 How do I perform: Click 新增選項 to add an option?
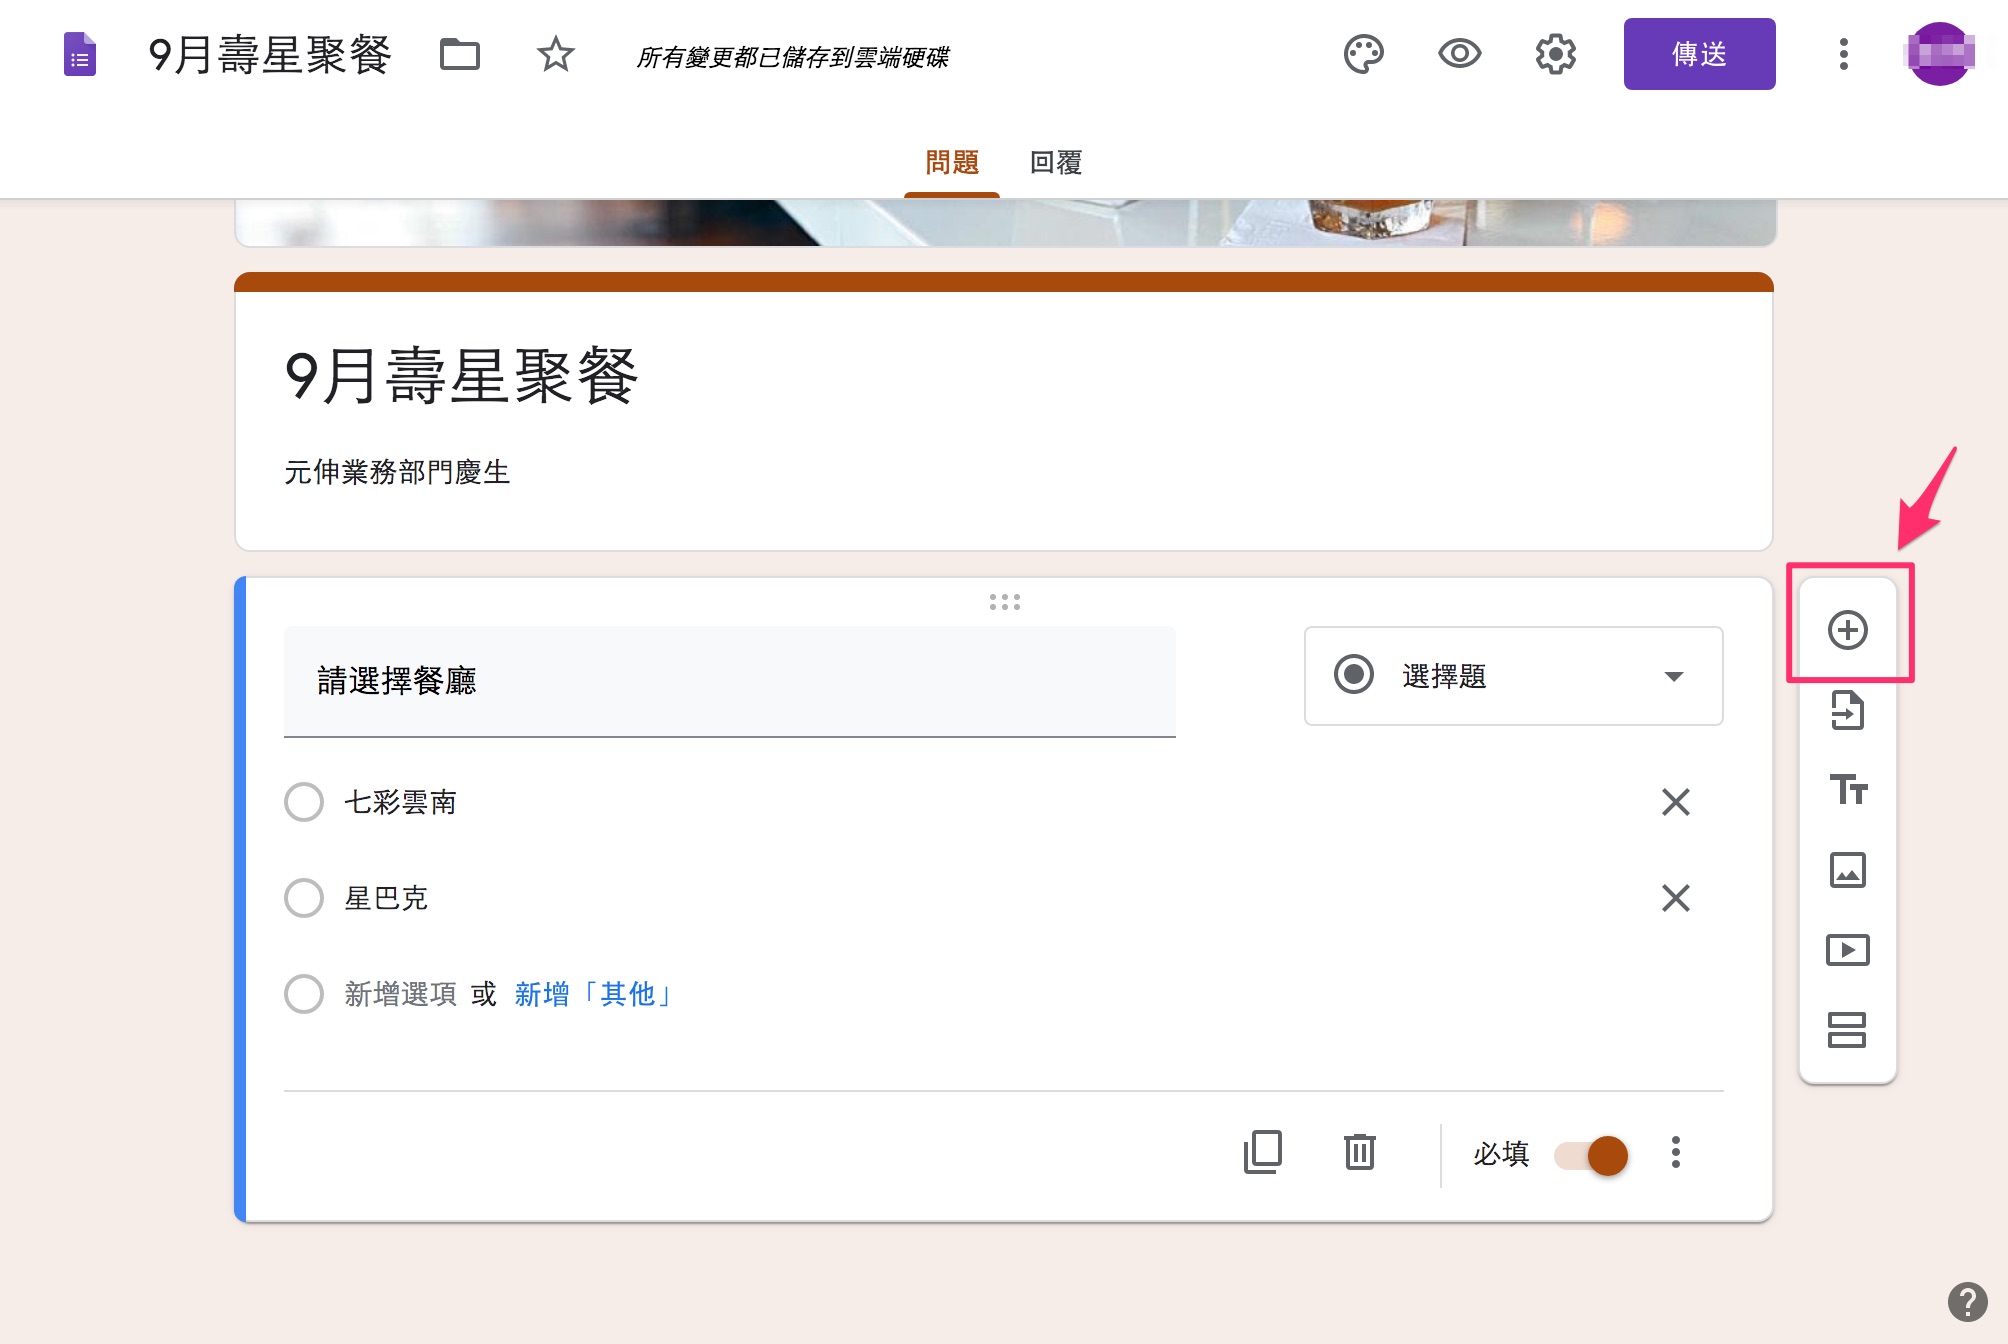pos(400,994)
